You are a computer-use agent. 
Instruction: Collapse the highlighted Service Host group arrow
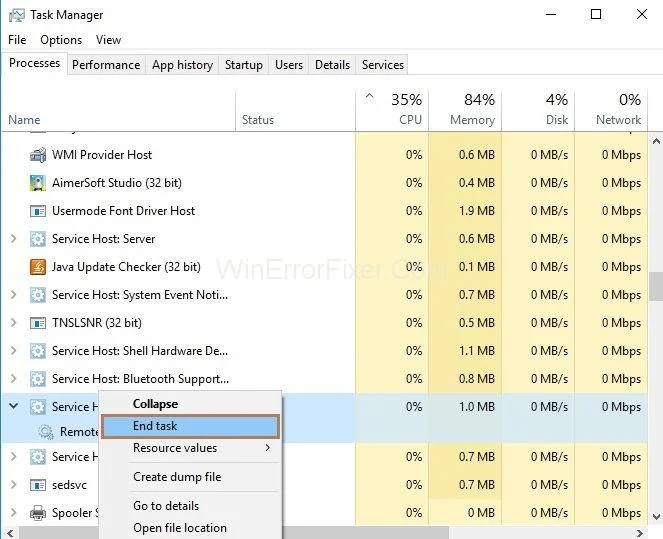pos(13,407)
